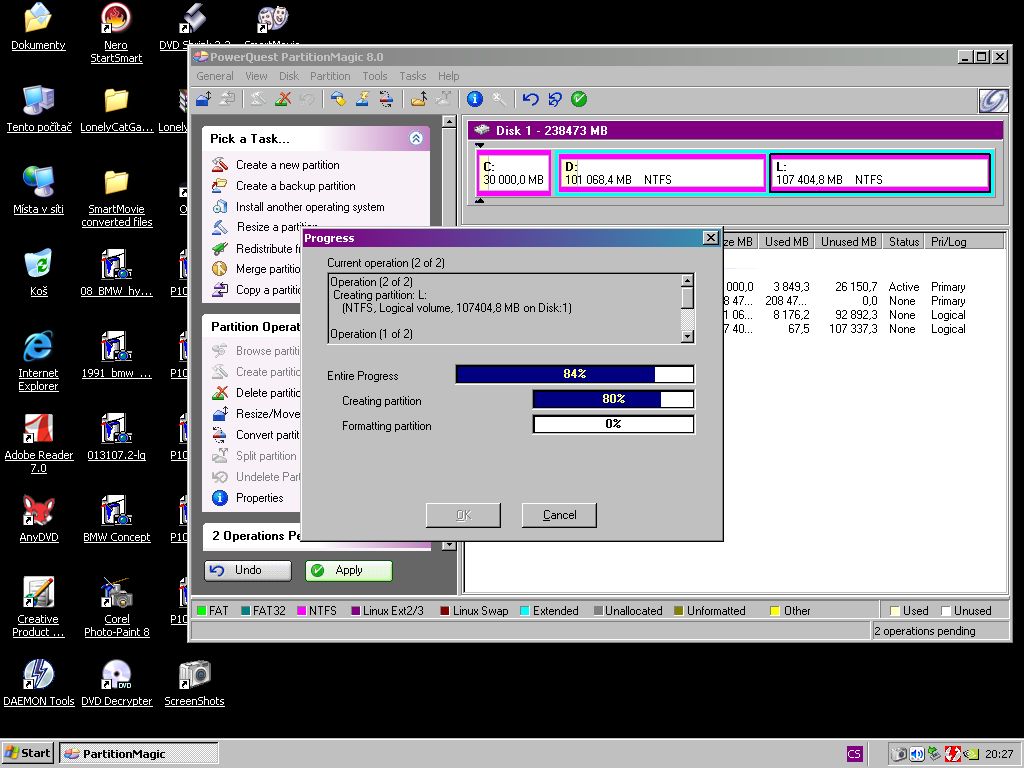The width and height of the screenshot is (1024, 768).
Task: Cancel the partition operation in Progress dialog
Action: [559, 515]
